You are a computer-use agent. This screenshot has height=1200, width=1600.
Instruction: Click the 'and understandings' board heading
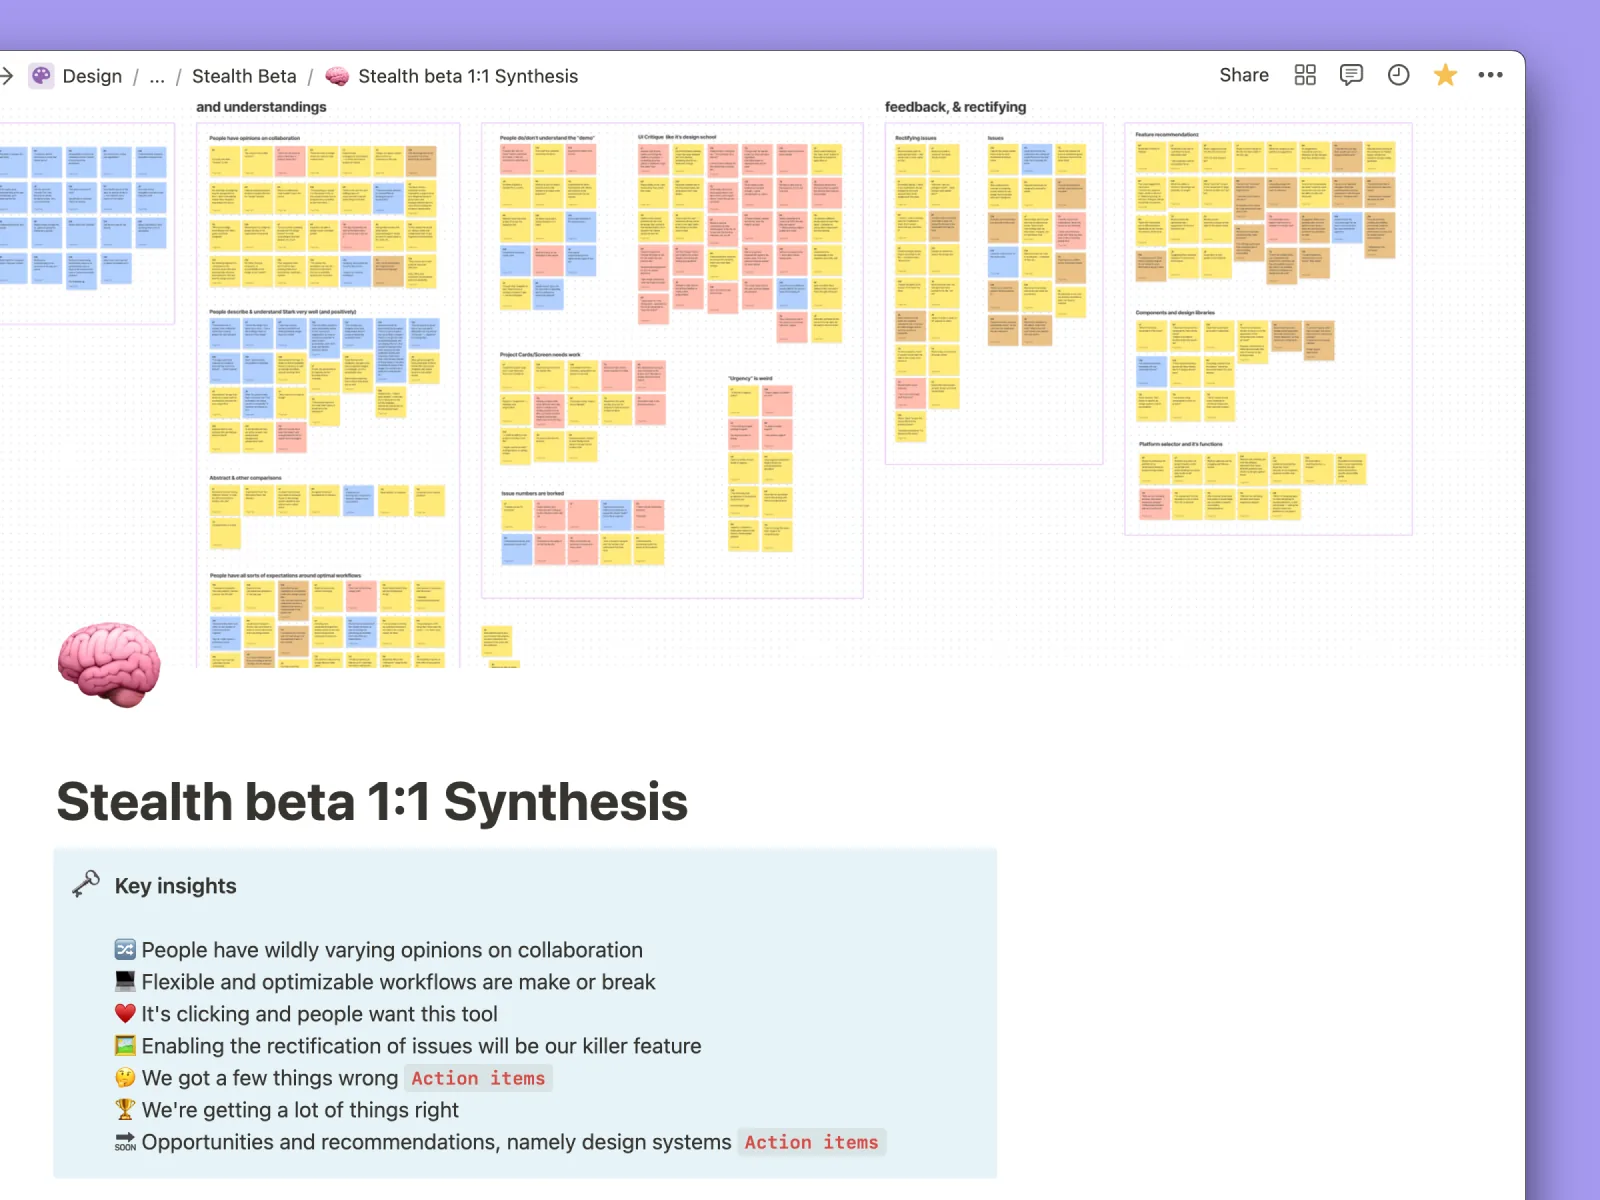261,107
